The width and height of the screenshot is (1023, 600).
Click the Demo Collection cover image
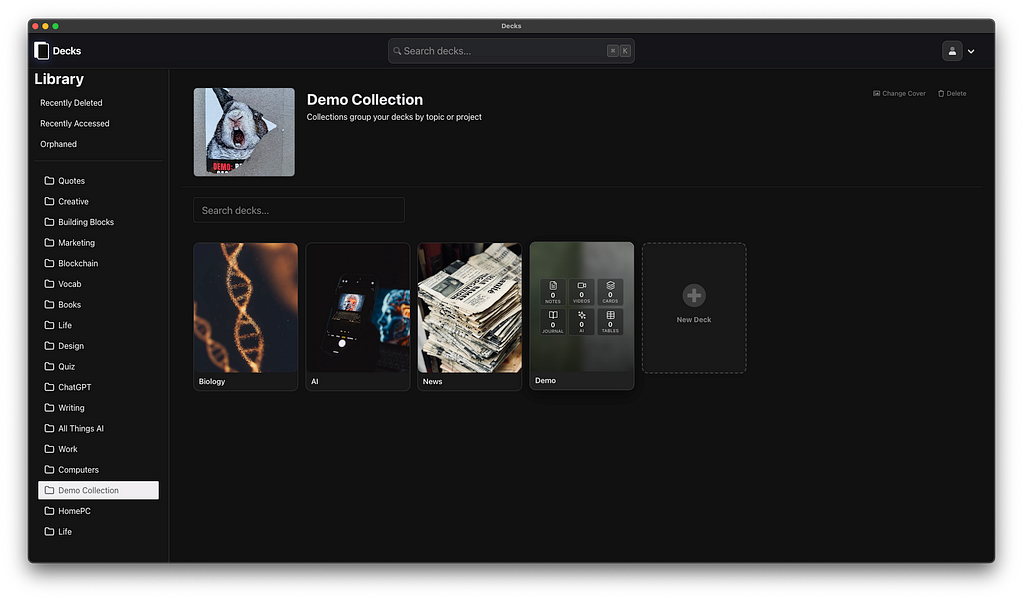244,132
